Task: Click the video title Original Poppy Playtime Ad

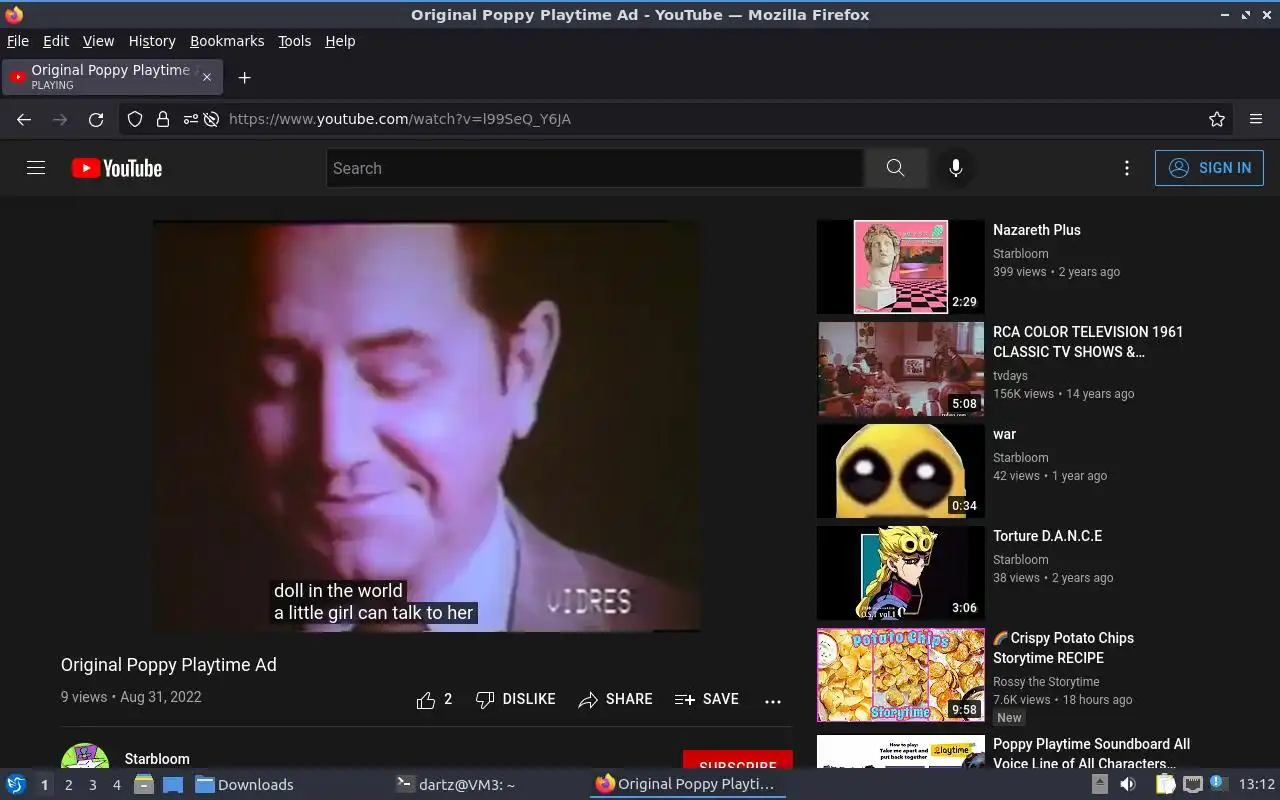Action: (169, 665)
